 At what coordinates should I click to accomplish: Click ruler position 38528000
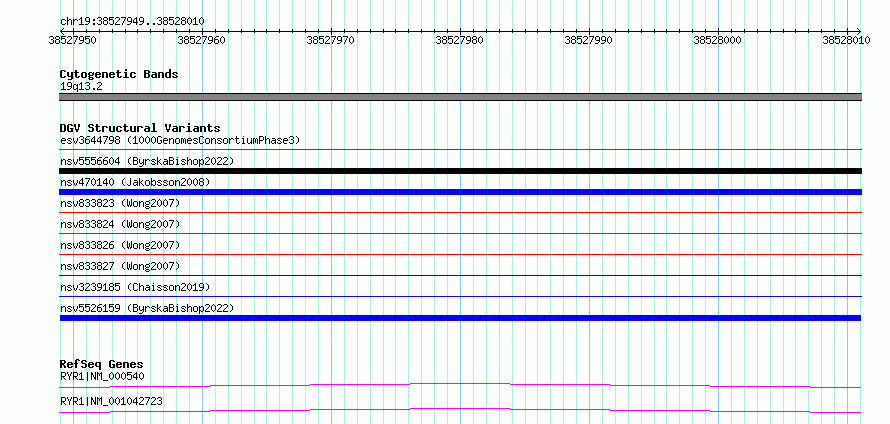718,40
